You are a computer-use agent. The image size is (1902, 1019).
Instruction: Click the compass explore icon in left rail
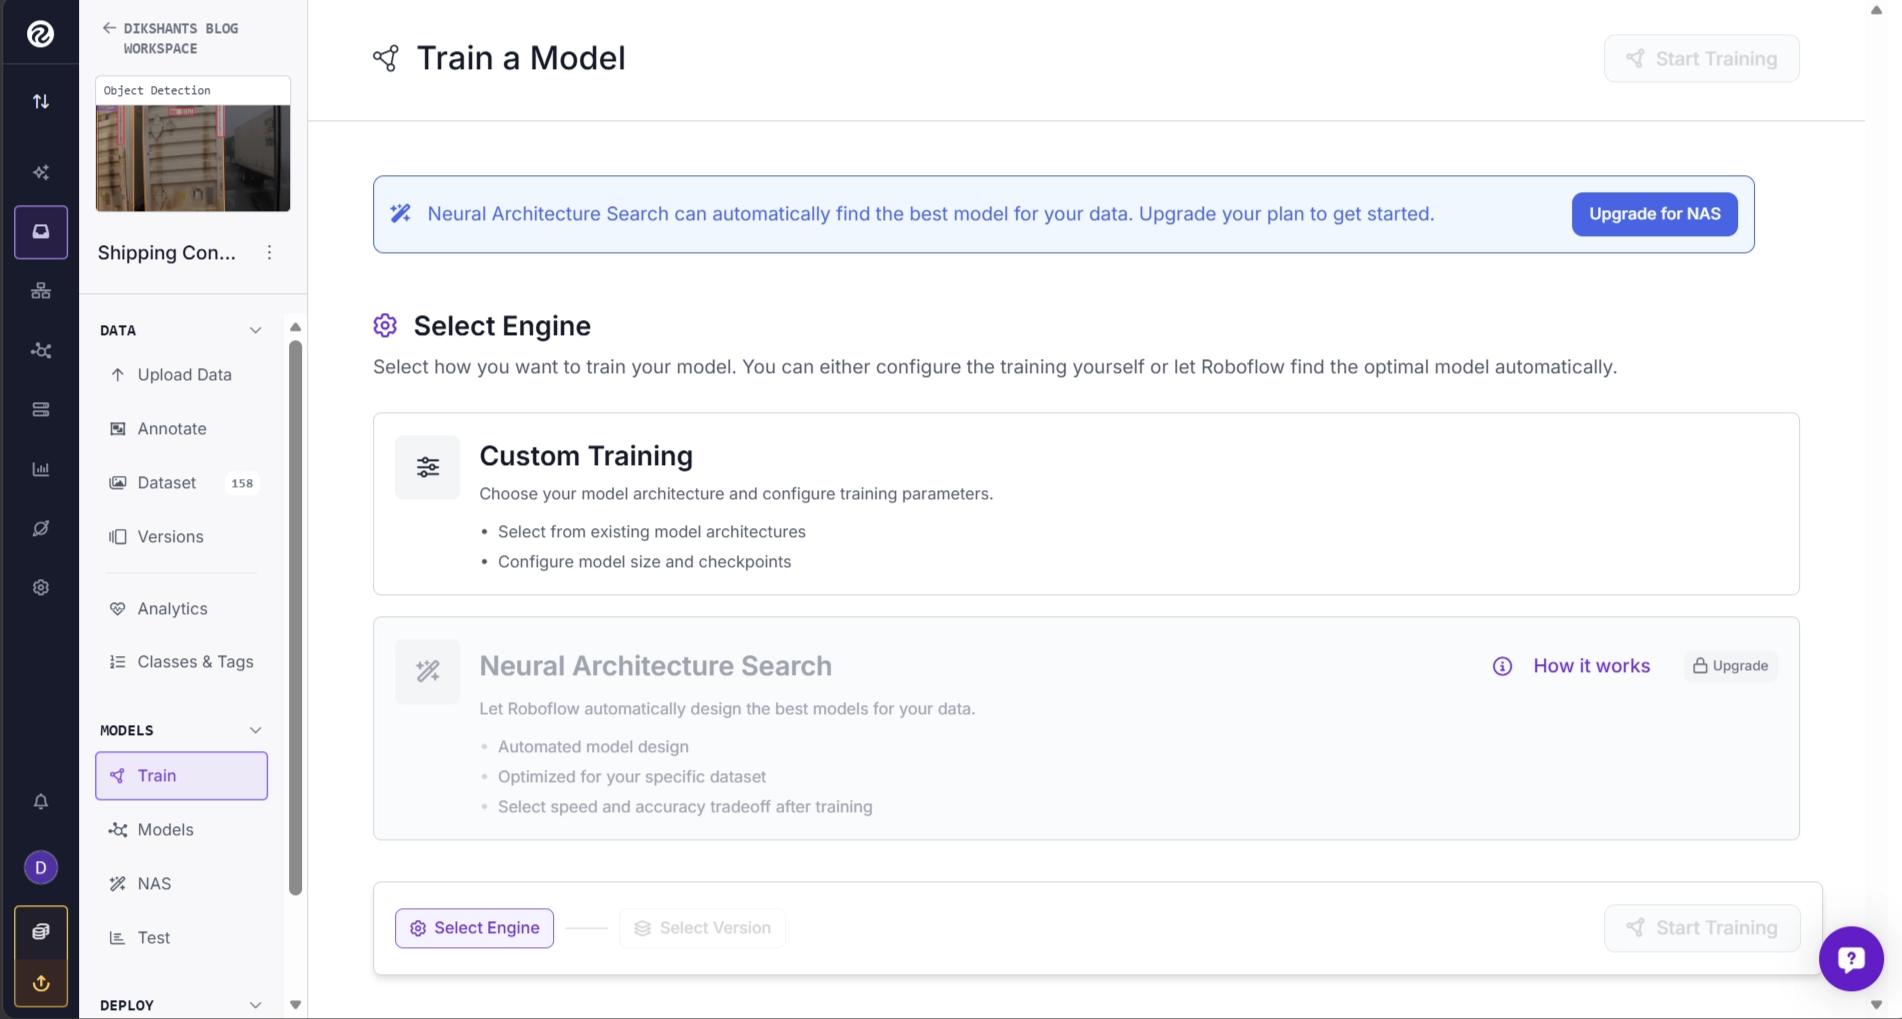pyautogui.click(x=41, y=528)
